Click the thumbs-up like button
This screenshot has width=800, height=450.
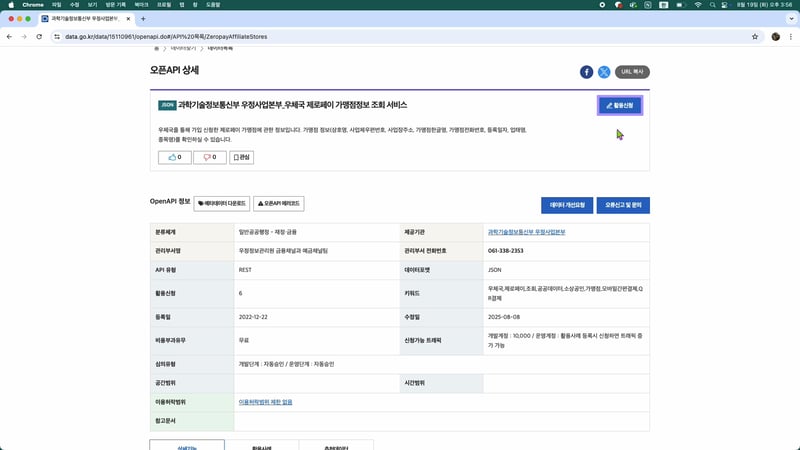(x=174, y=157)
